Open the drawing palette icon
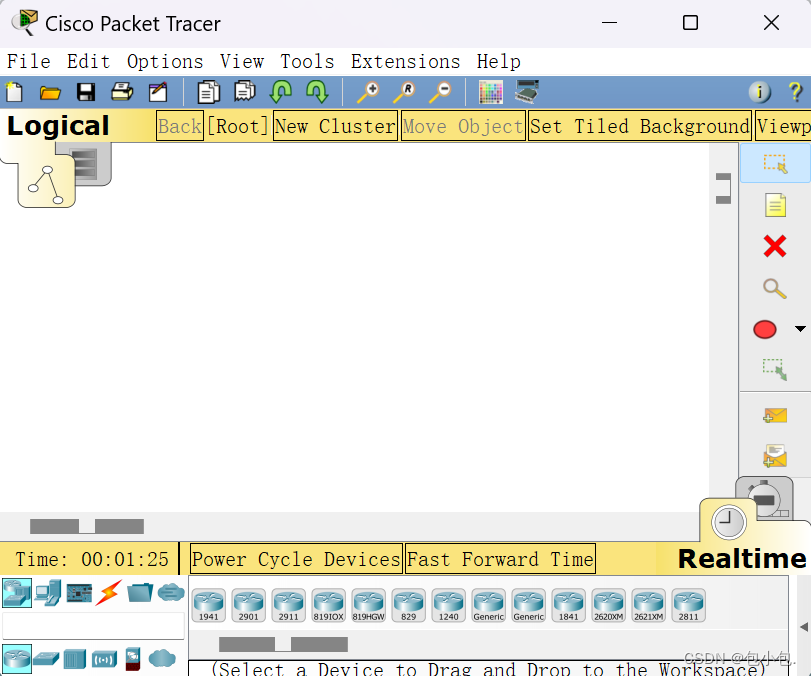This screenshot has height=676, width=811. tap(491, 92)
